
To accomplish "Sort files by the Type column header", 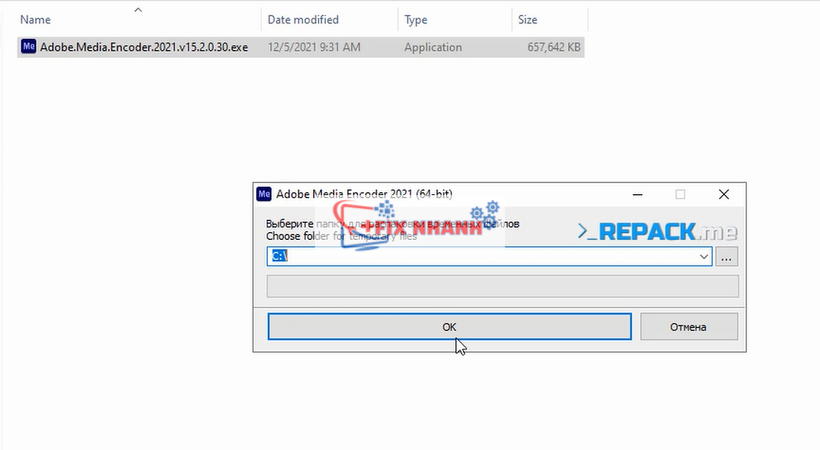I will pyautogui.click(x=416, y=19).
